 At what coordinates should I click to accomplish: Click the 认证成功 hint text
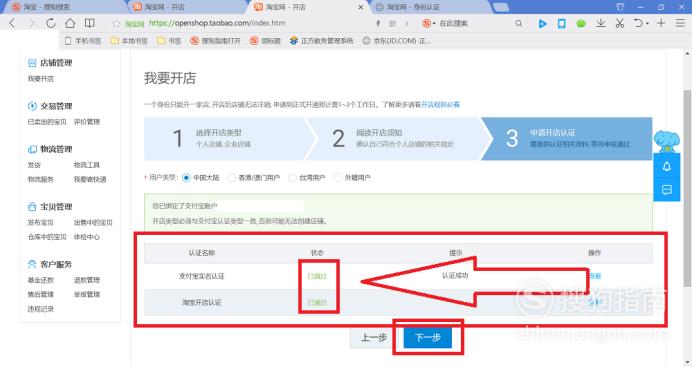tap(455, 275)
